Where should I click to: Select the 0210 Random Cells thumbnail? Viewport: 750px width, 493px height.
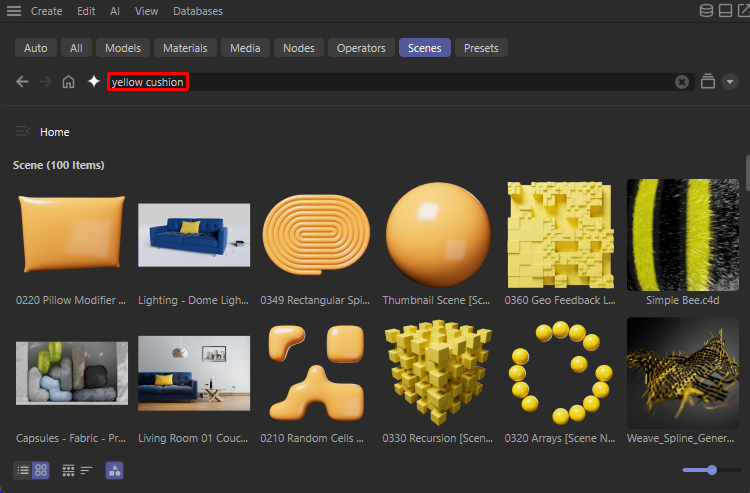click(x=316, y=373)
